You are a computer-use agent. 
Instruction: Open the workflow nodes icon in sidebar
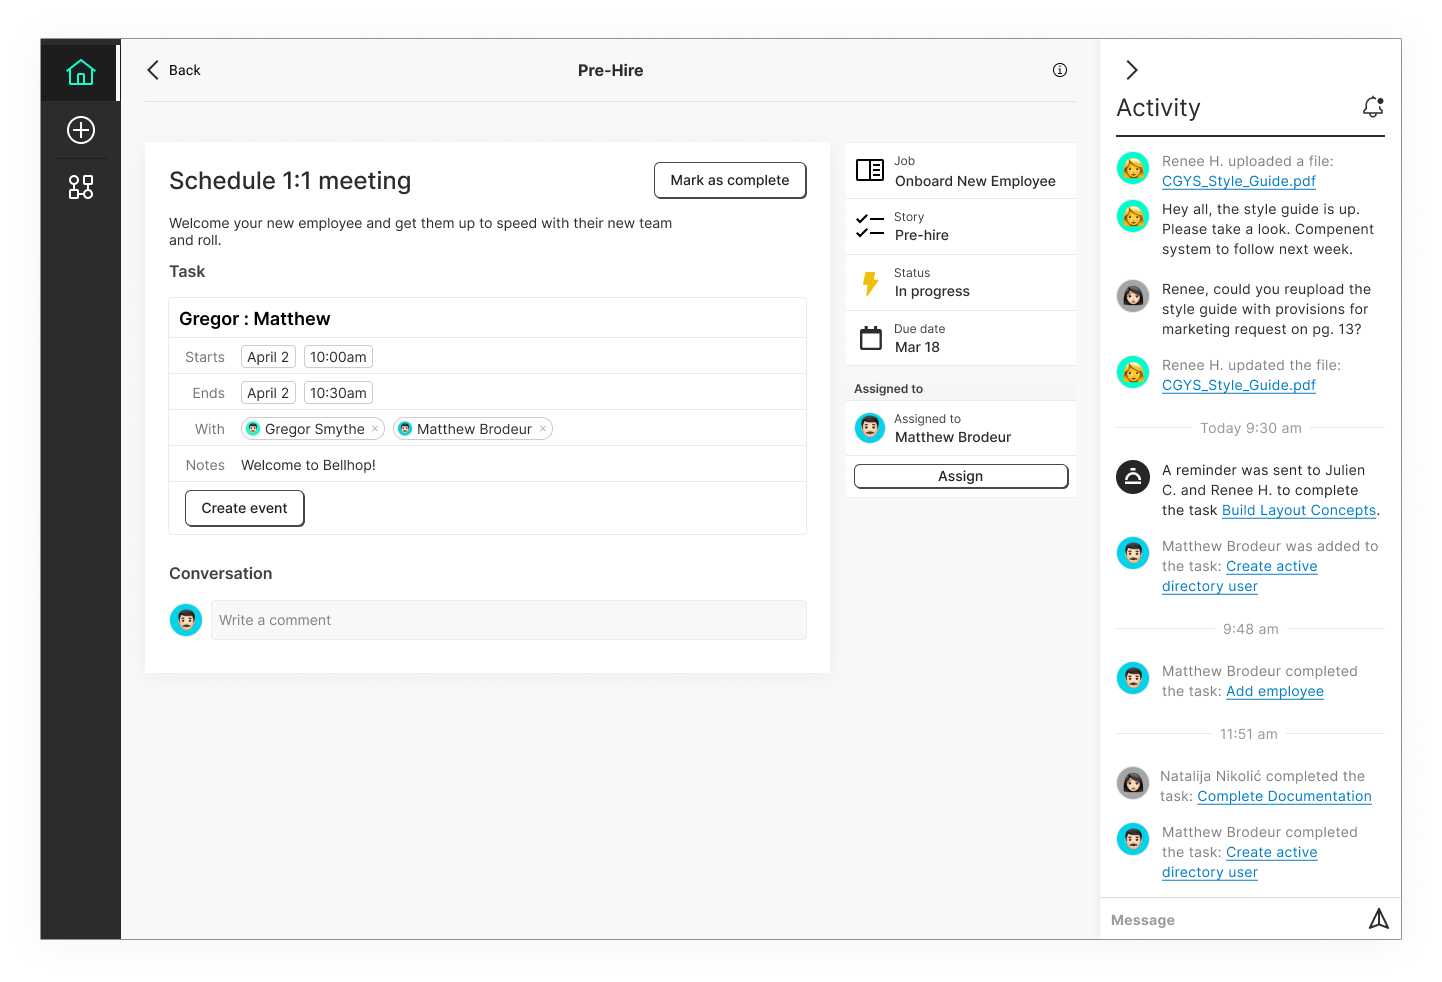coord(81,187)
